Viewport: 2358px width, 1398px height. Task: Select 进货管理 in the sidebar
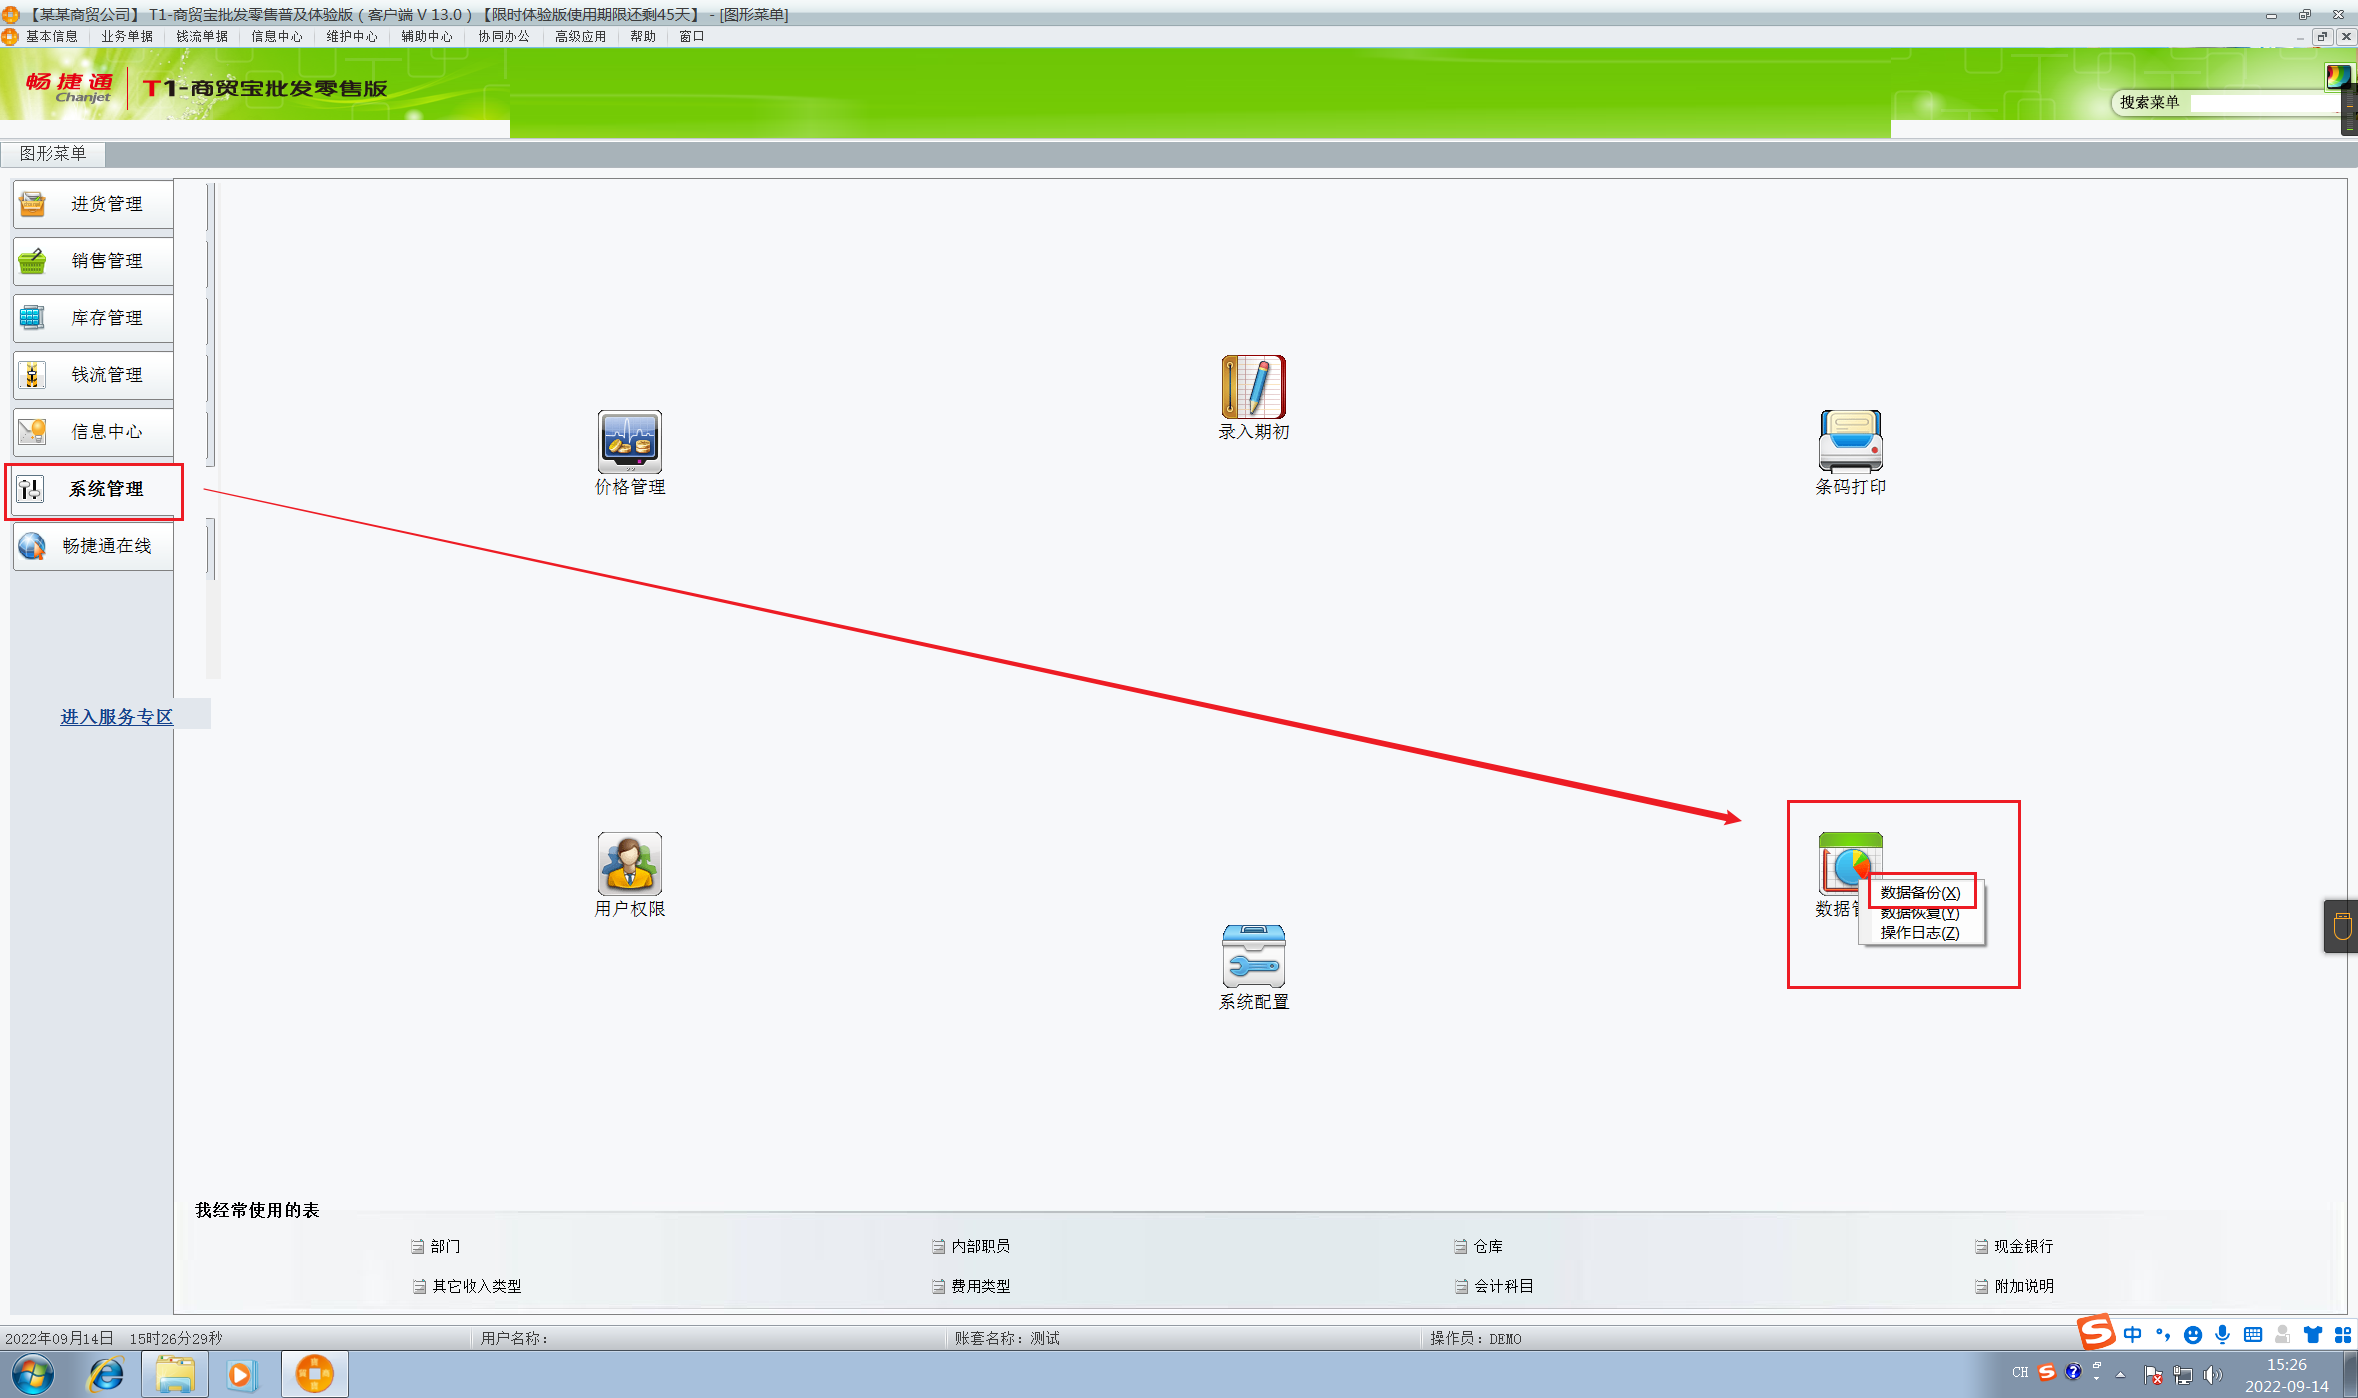93,204
